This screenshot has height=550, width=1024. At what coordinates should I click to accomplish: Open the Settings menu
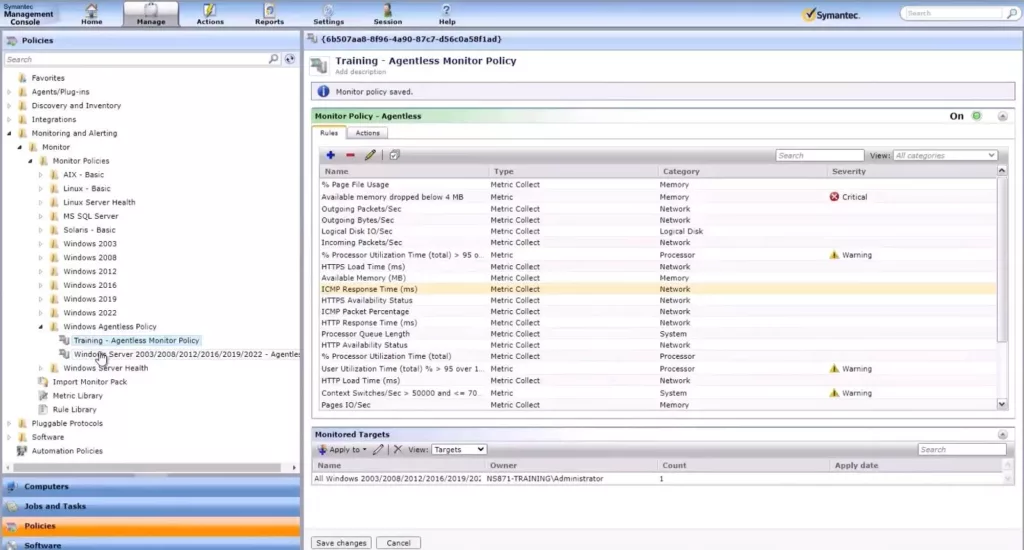pos(328,14)
